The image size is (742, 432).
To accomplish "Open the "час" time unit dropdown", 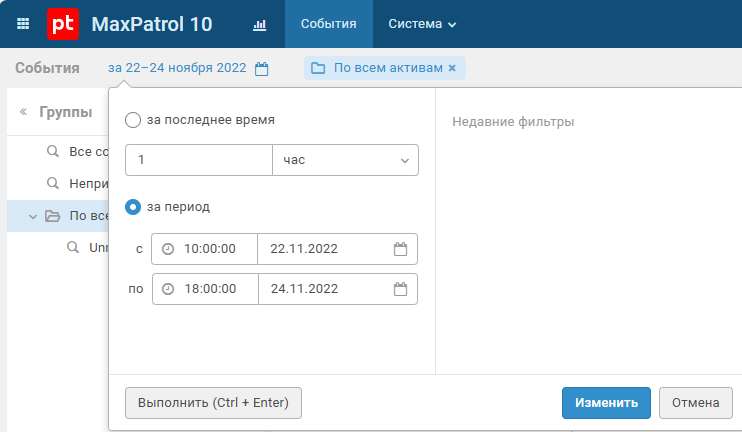I will [345, 160].
